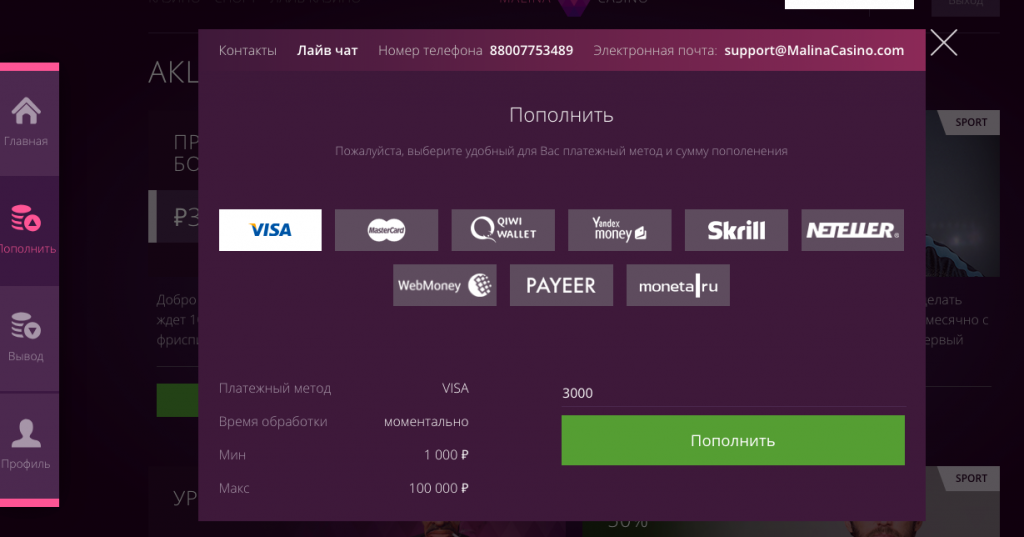Close the deposit dialog with X
1024x537 pixels.
[944, 42]
